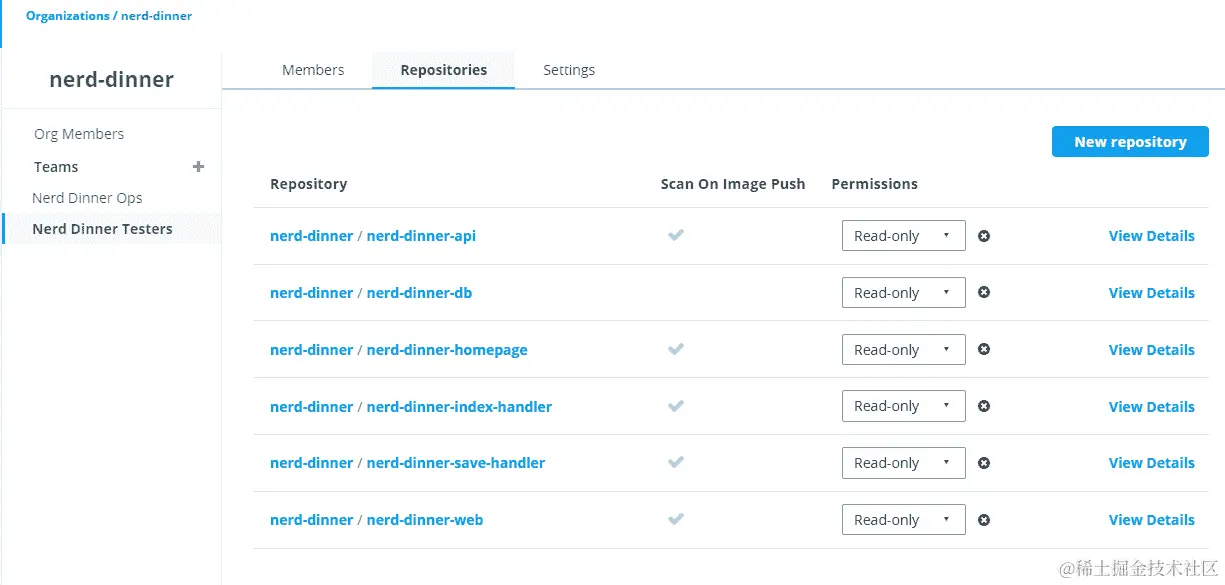The image size is (1225, 585).
Task: Remove nerd-dinner-save-handler using its x icon
Action: click(x=984, y=463)
